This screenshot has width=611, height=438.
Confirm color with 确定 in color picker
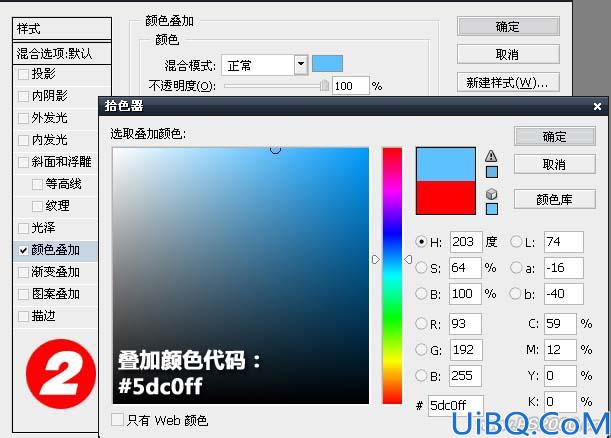[554, 136]
